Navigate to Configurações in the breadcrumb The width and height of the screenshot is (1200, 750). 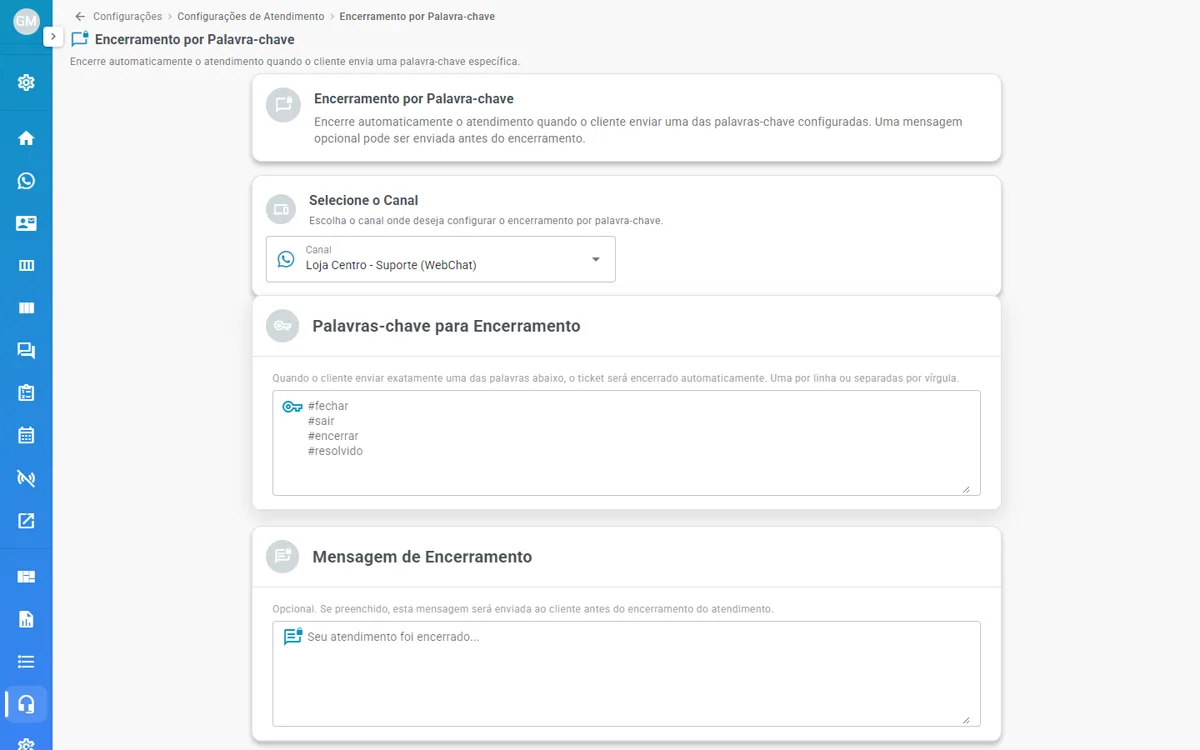(x=127, y=17)
